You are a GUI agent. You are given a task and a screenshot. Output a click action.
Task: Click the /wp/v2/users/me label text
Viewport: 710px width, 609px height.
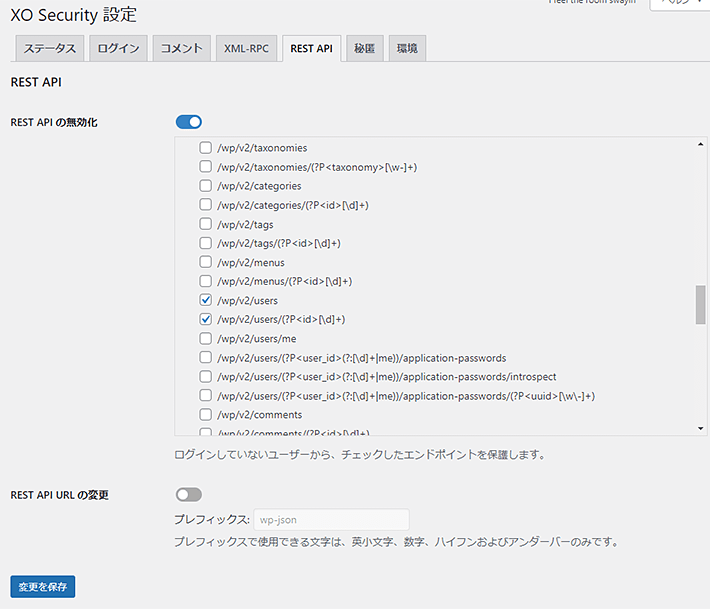(x=257, y=339)
